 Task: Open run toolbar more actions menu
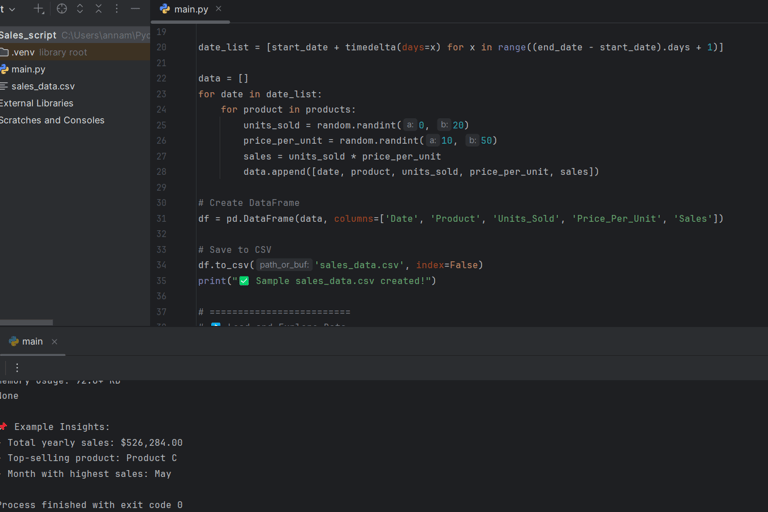click(x=17, y=368)
